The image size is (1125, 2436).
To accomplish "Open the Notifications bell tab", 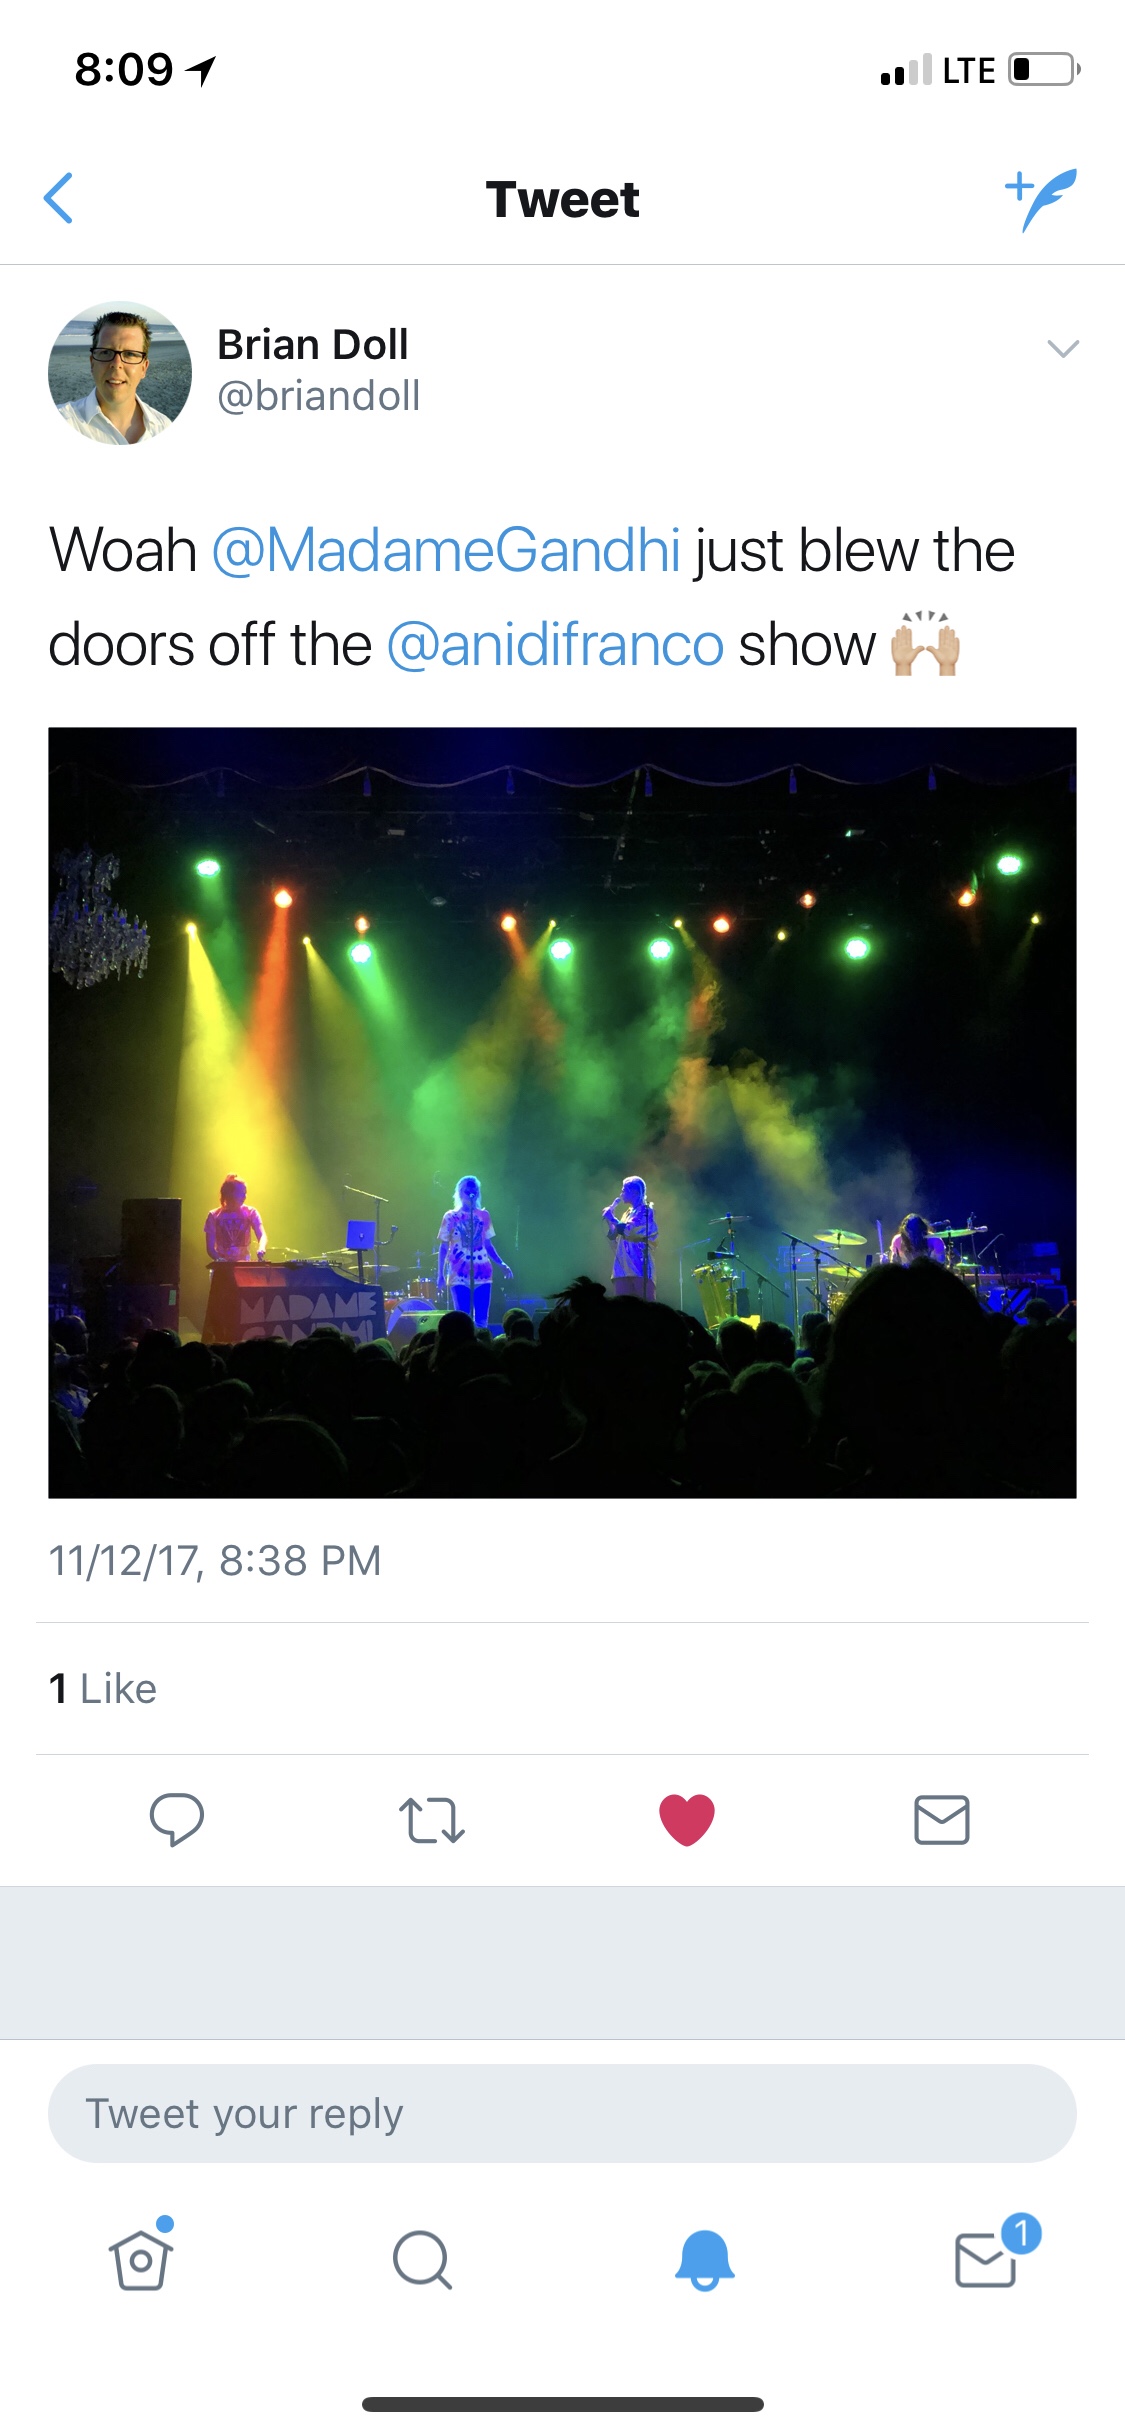I will (704, 2259).
